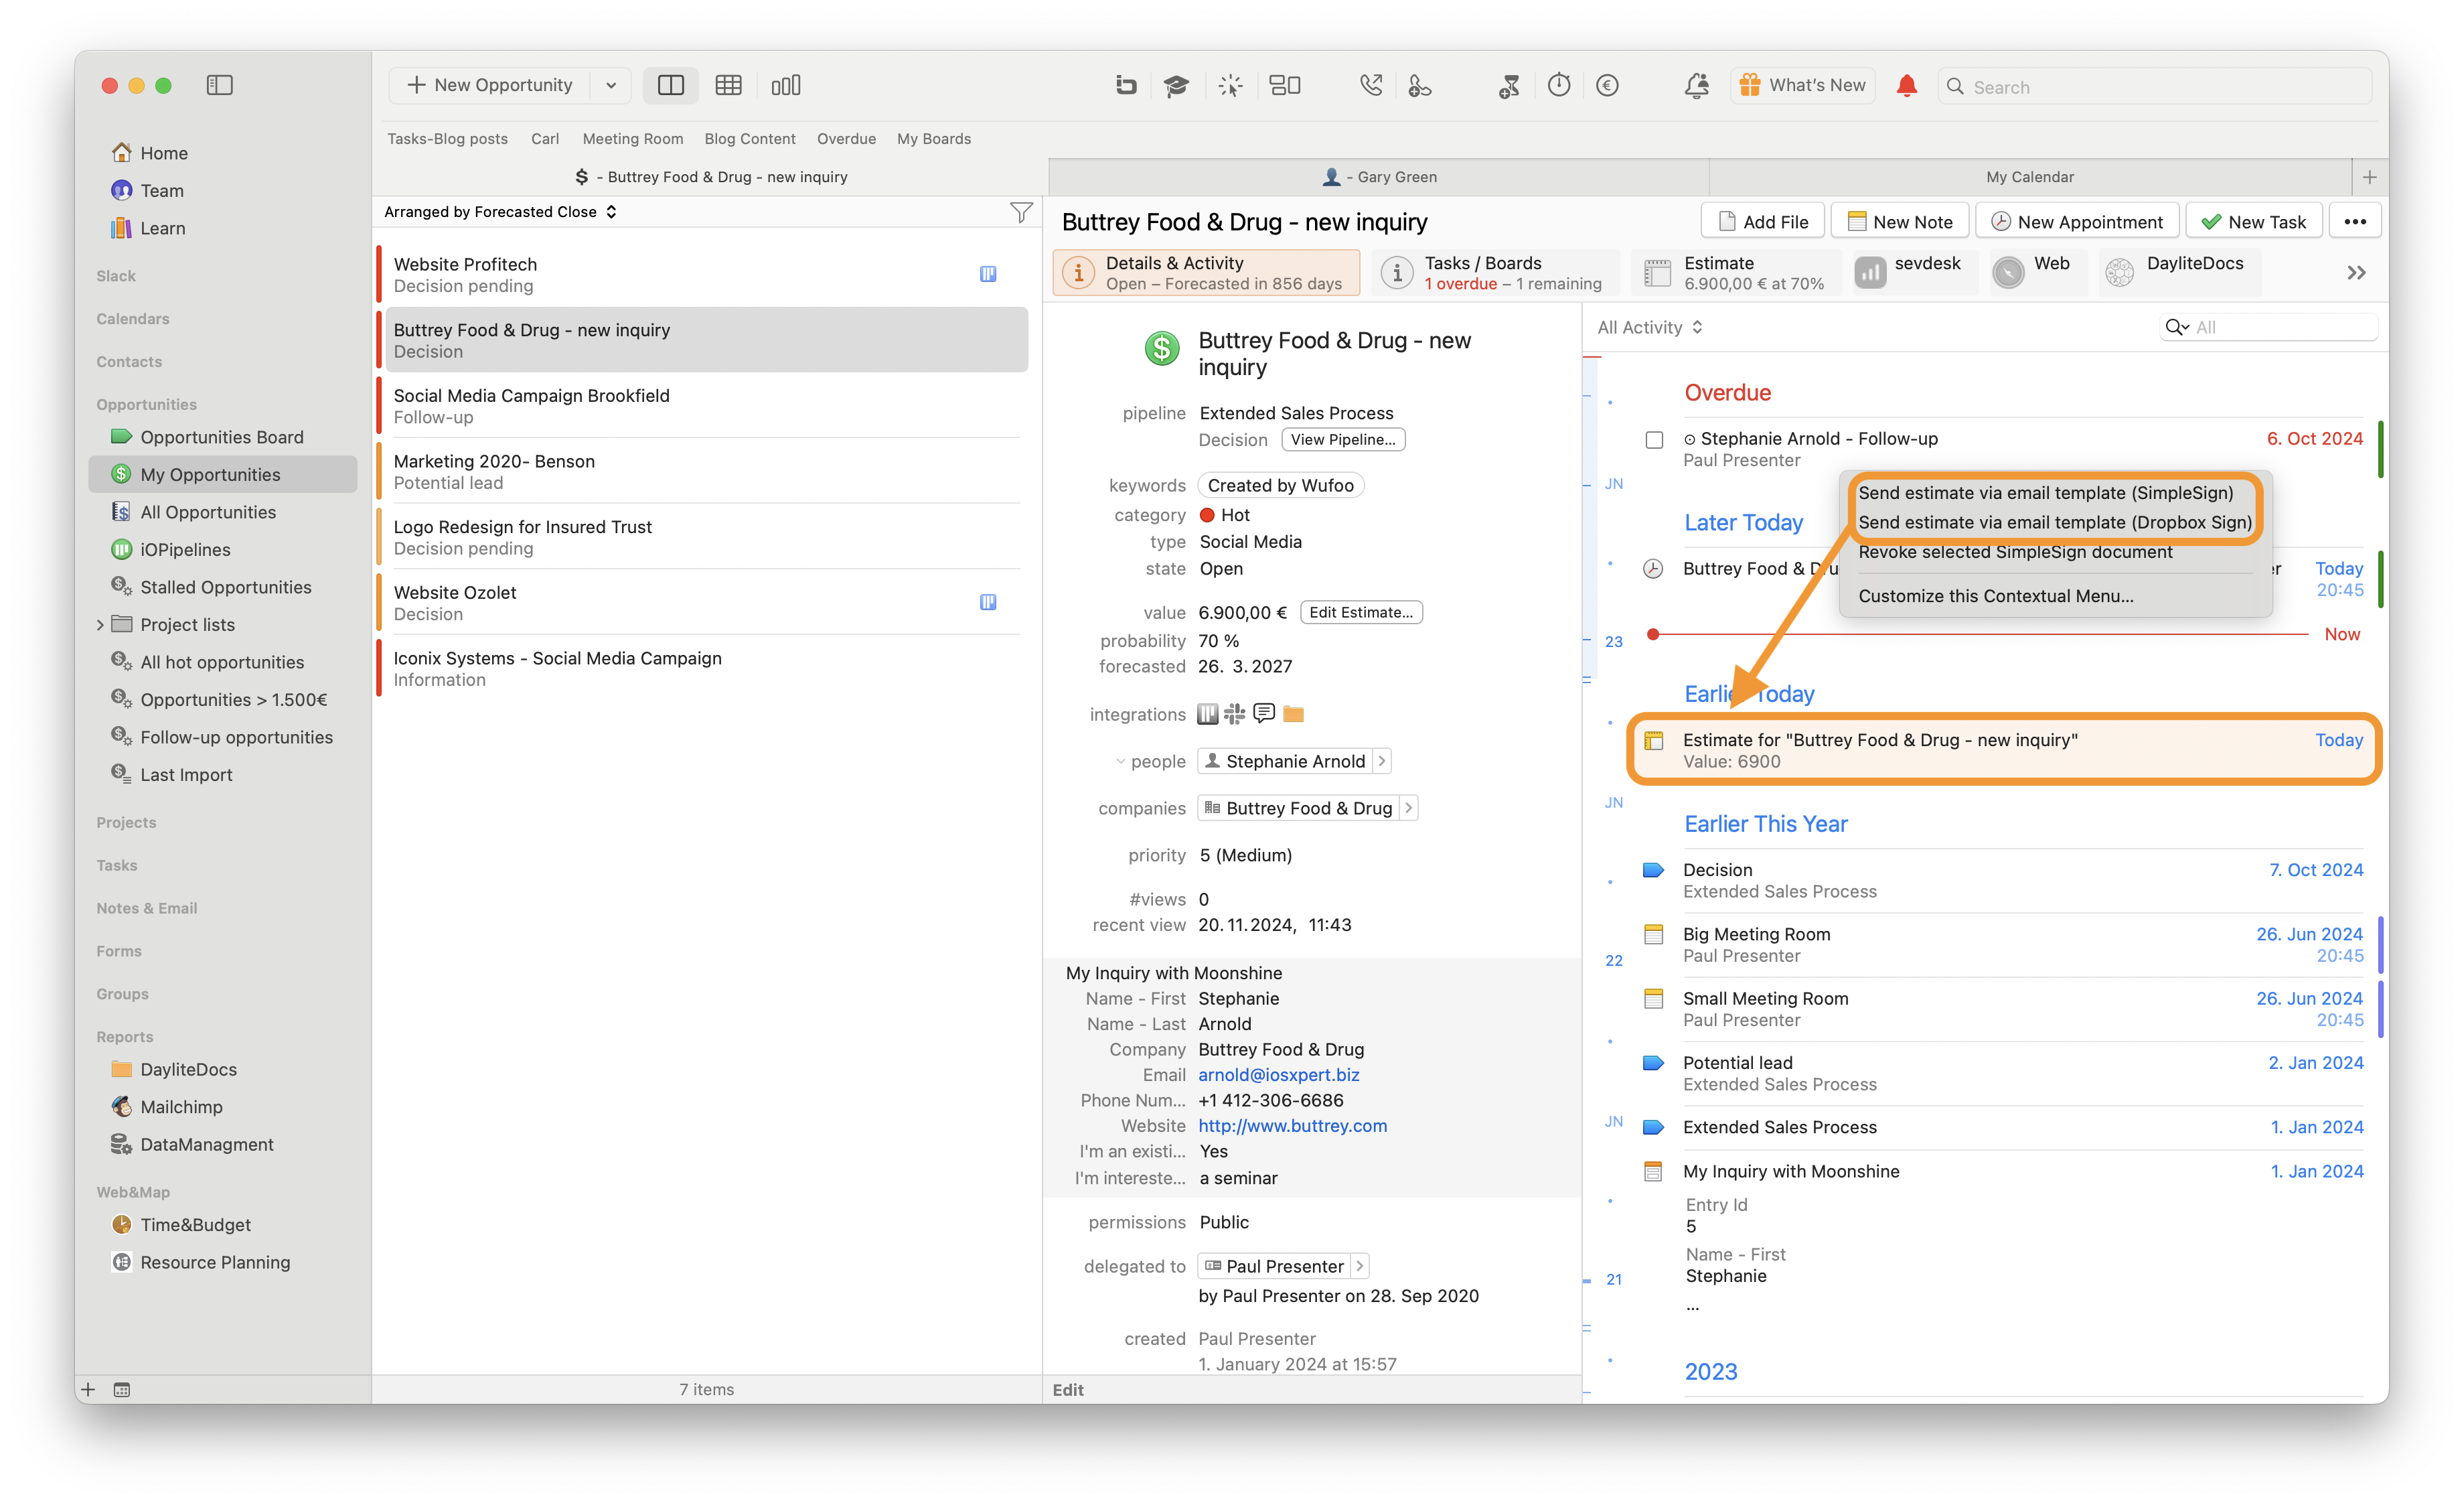
Task: Click Edit Estimate button
Action: [x=1361, y=613]
